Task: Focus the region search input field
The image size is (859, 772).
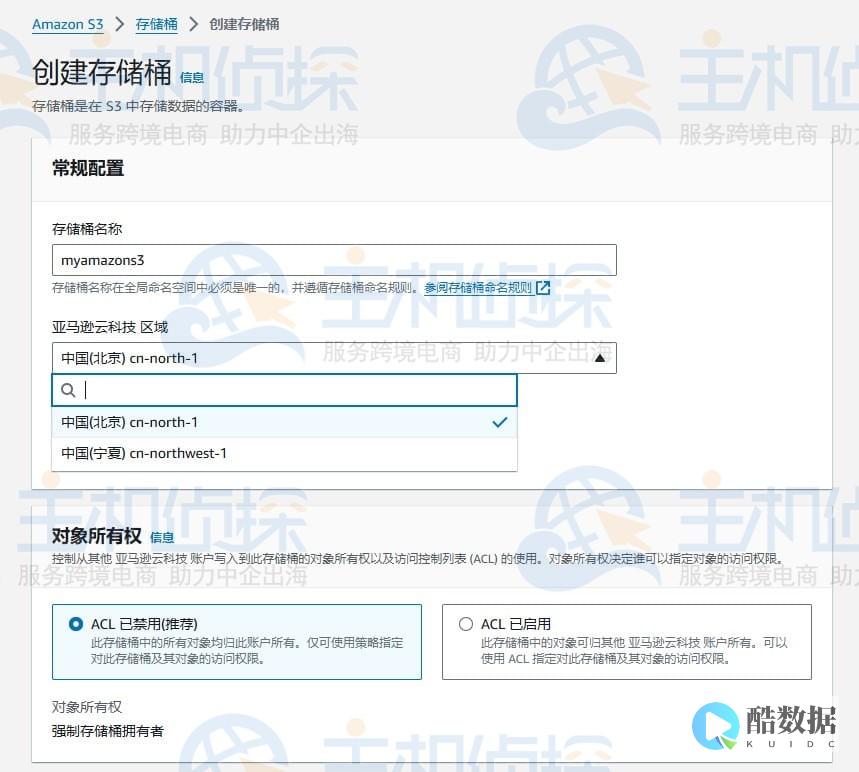Action: click(x=284, y=390)
